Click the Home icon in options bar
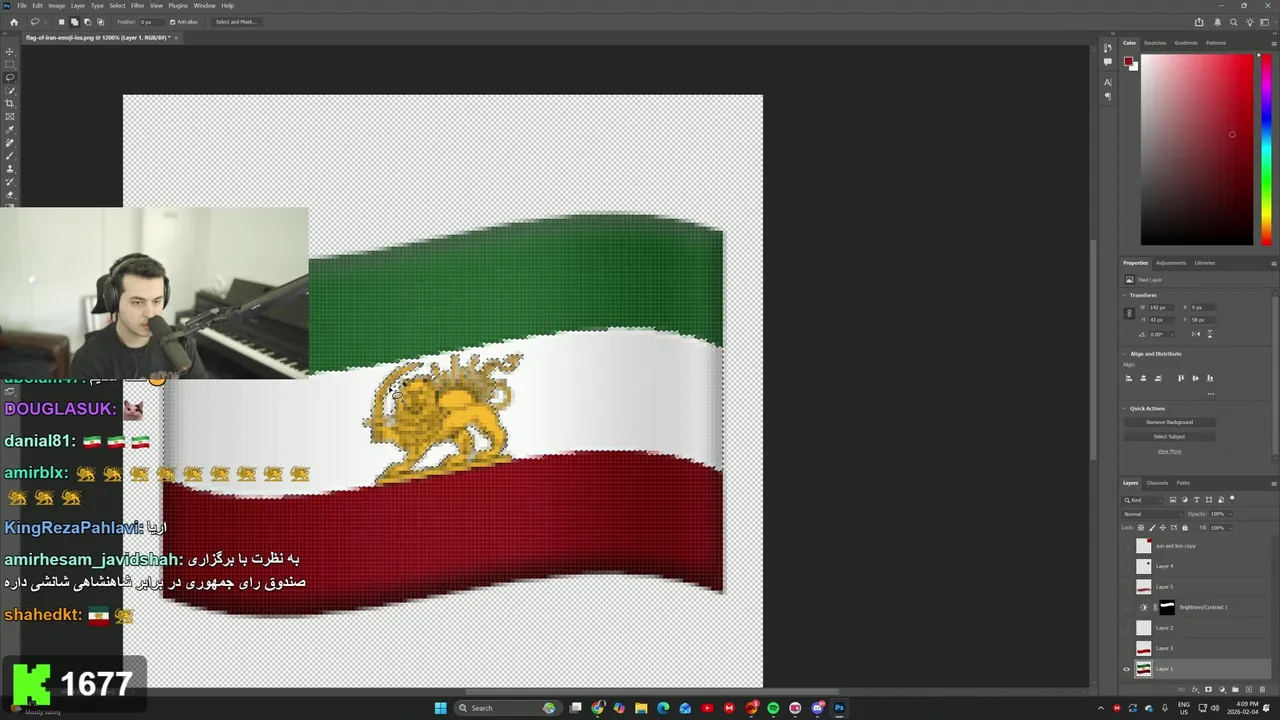1280x720 pixels. click(x=13, y=21)
